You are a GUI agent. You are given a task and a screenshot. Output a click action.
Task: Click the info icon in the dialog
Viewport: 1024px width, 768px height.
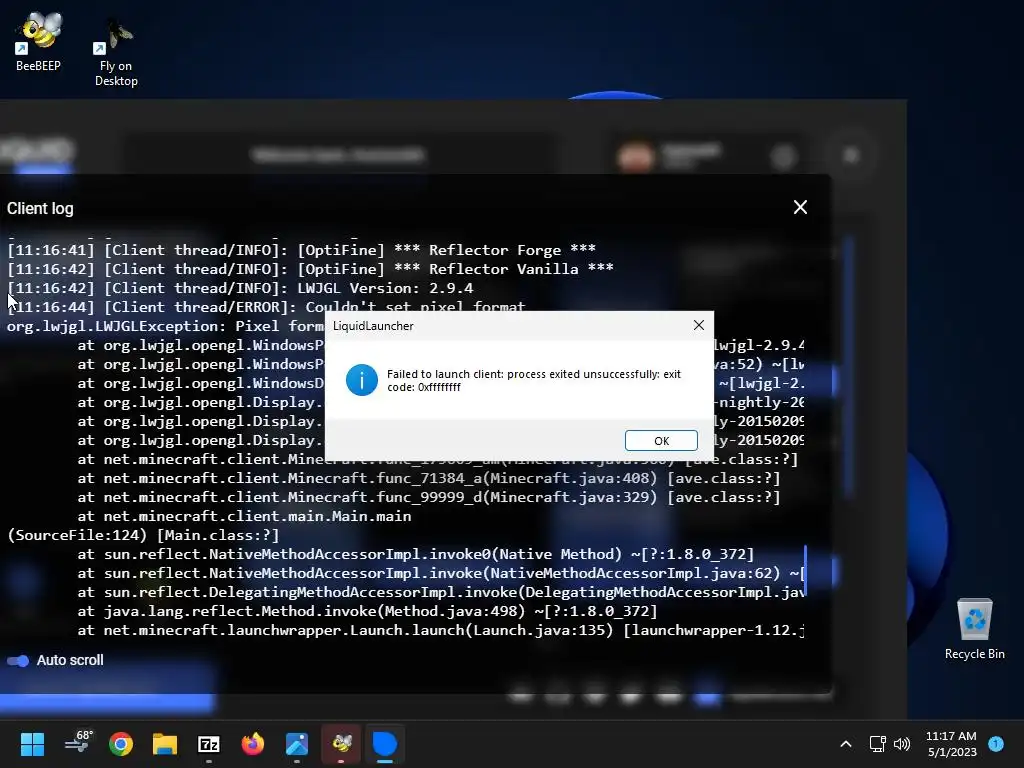coord(362,380)
